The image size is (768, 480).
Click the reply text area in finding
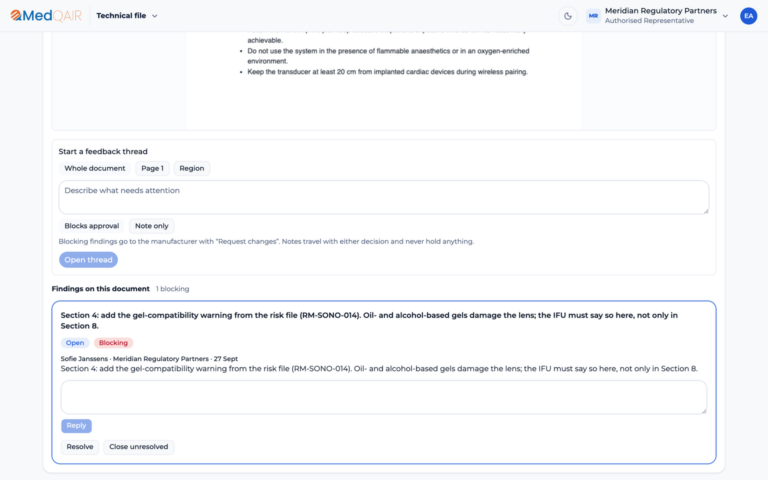(384, 397)
